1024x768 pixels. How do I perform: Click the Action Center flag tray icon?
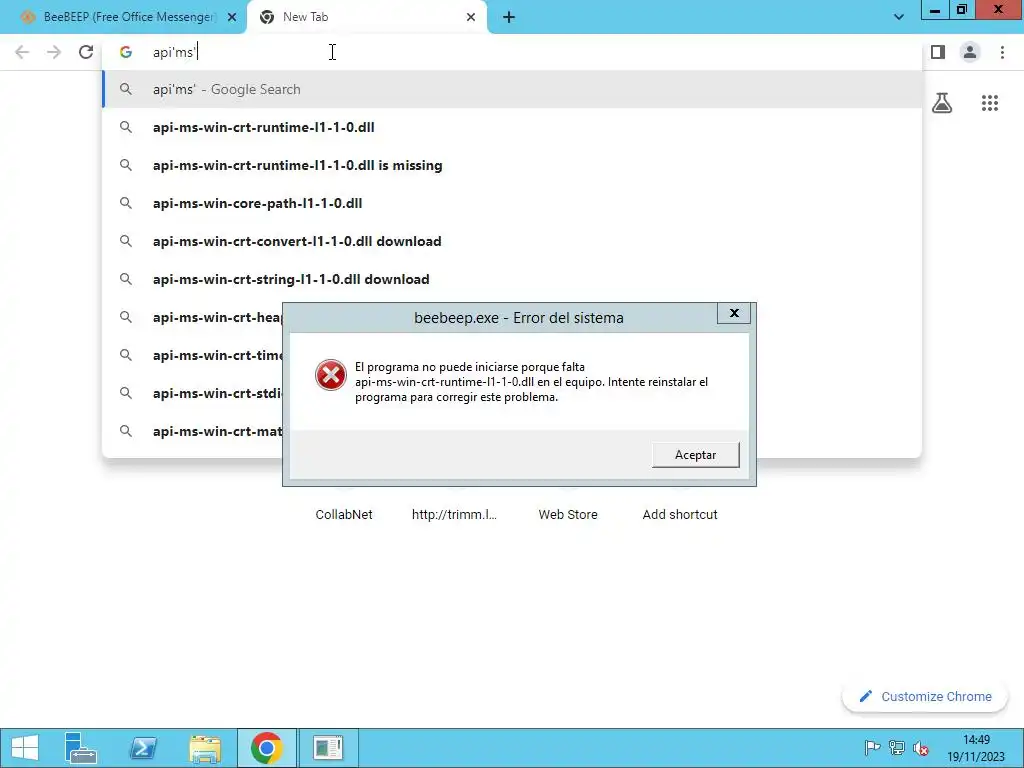pyautogui.click(x=872, y=748)
